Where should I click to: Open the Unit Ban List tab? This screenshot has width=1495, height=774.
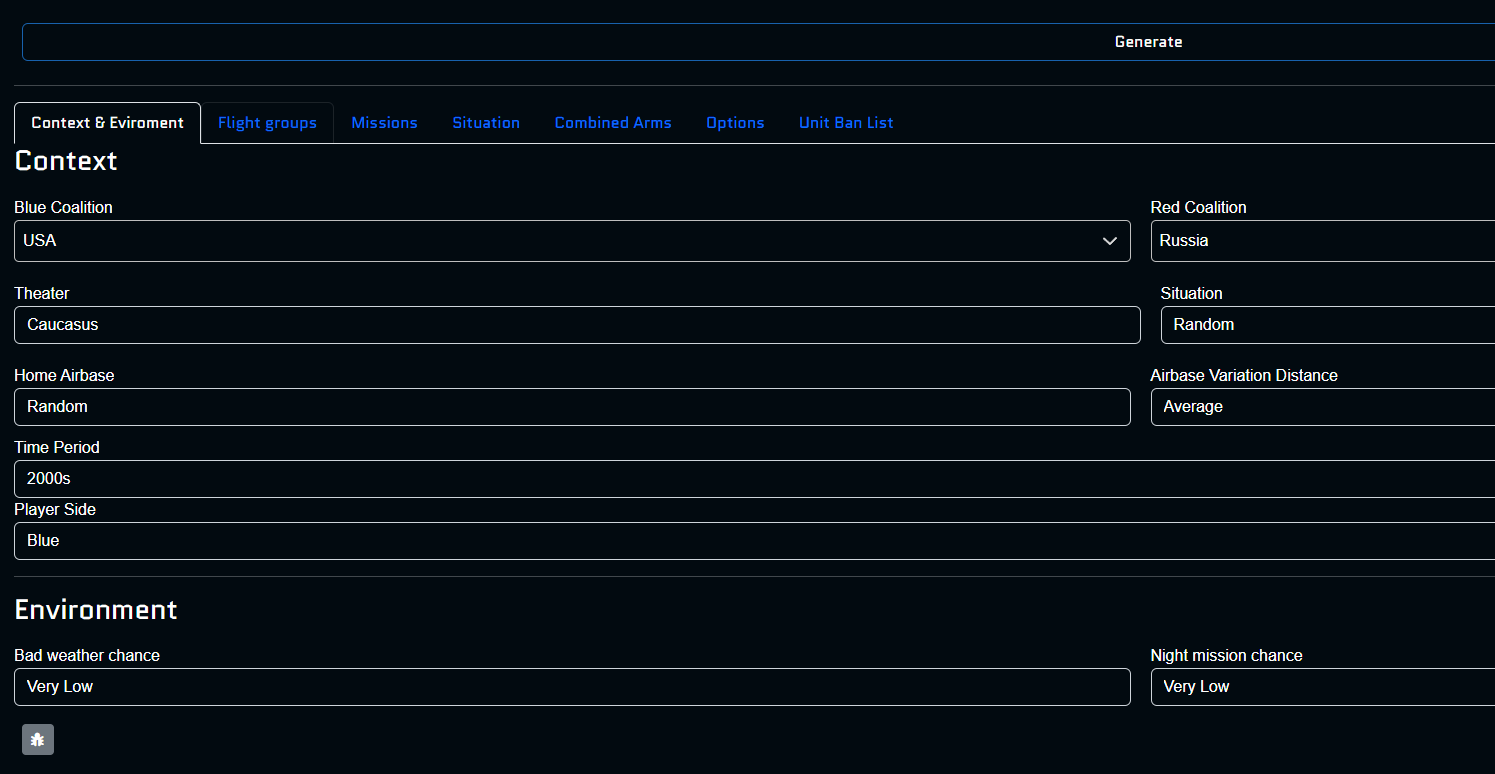[846, 123]
